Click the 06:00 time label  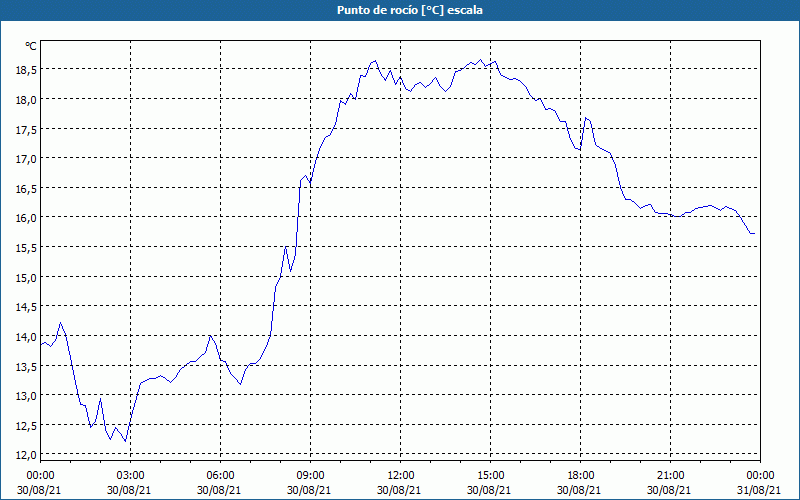tap(220, 476)
